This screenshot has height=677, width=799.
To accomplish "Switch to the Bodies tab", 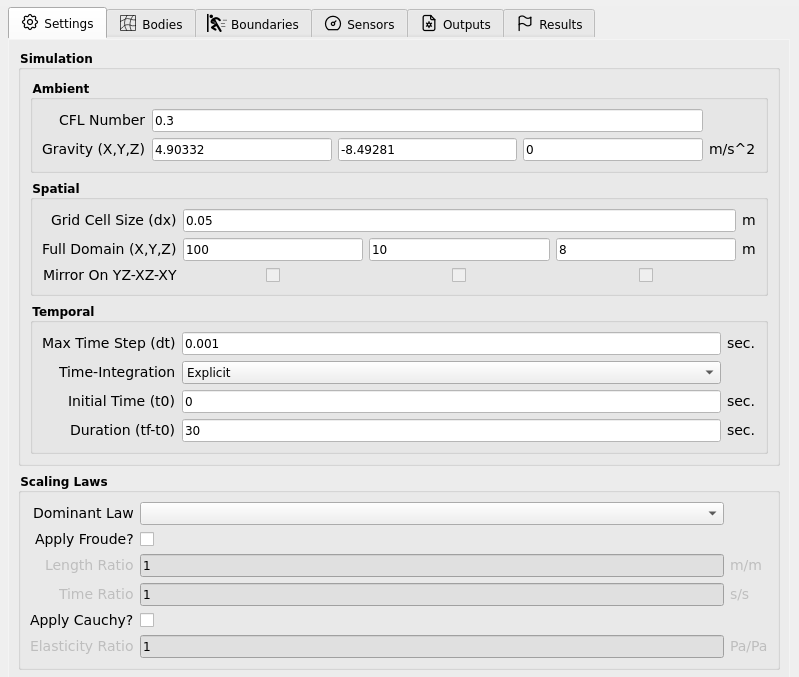I will coord(151,24).
